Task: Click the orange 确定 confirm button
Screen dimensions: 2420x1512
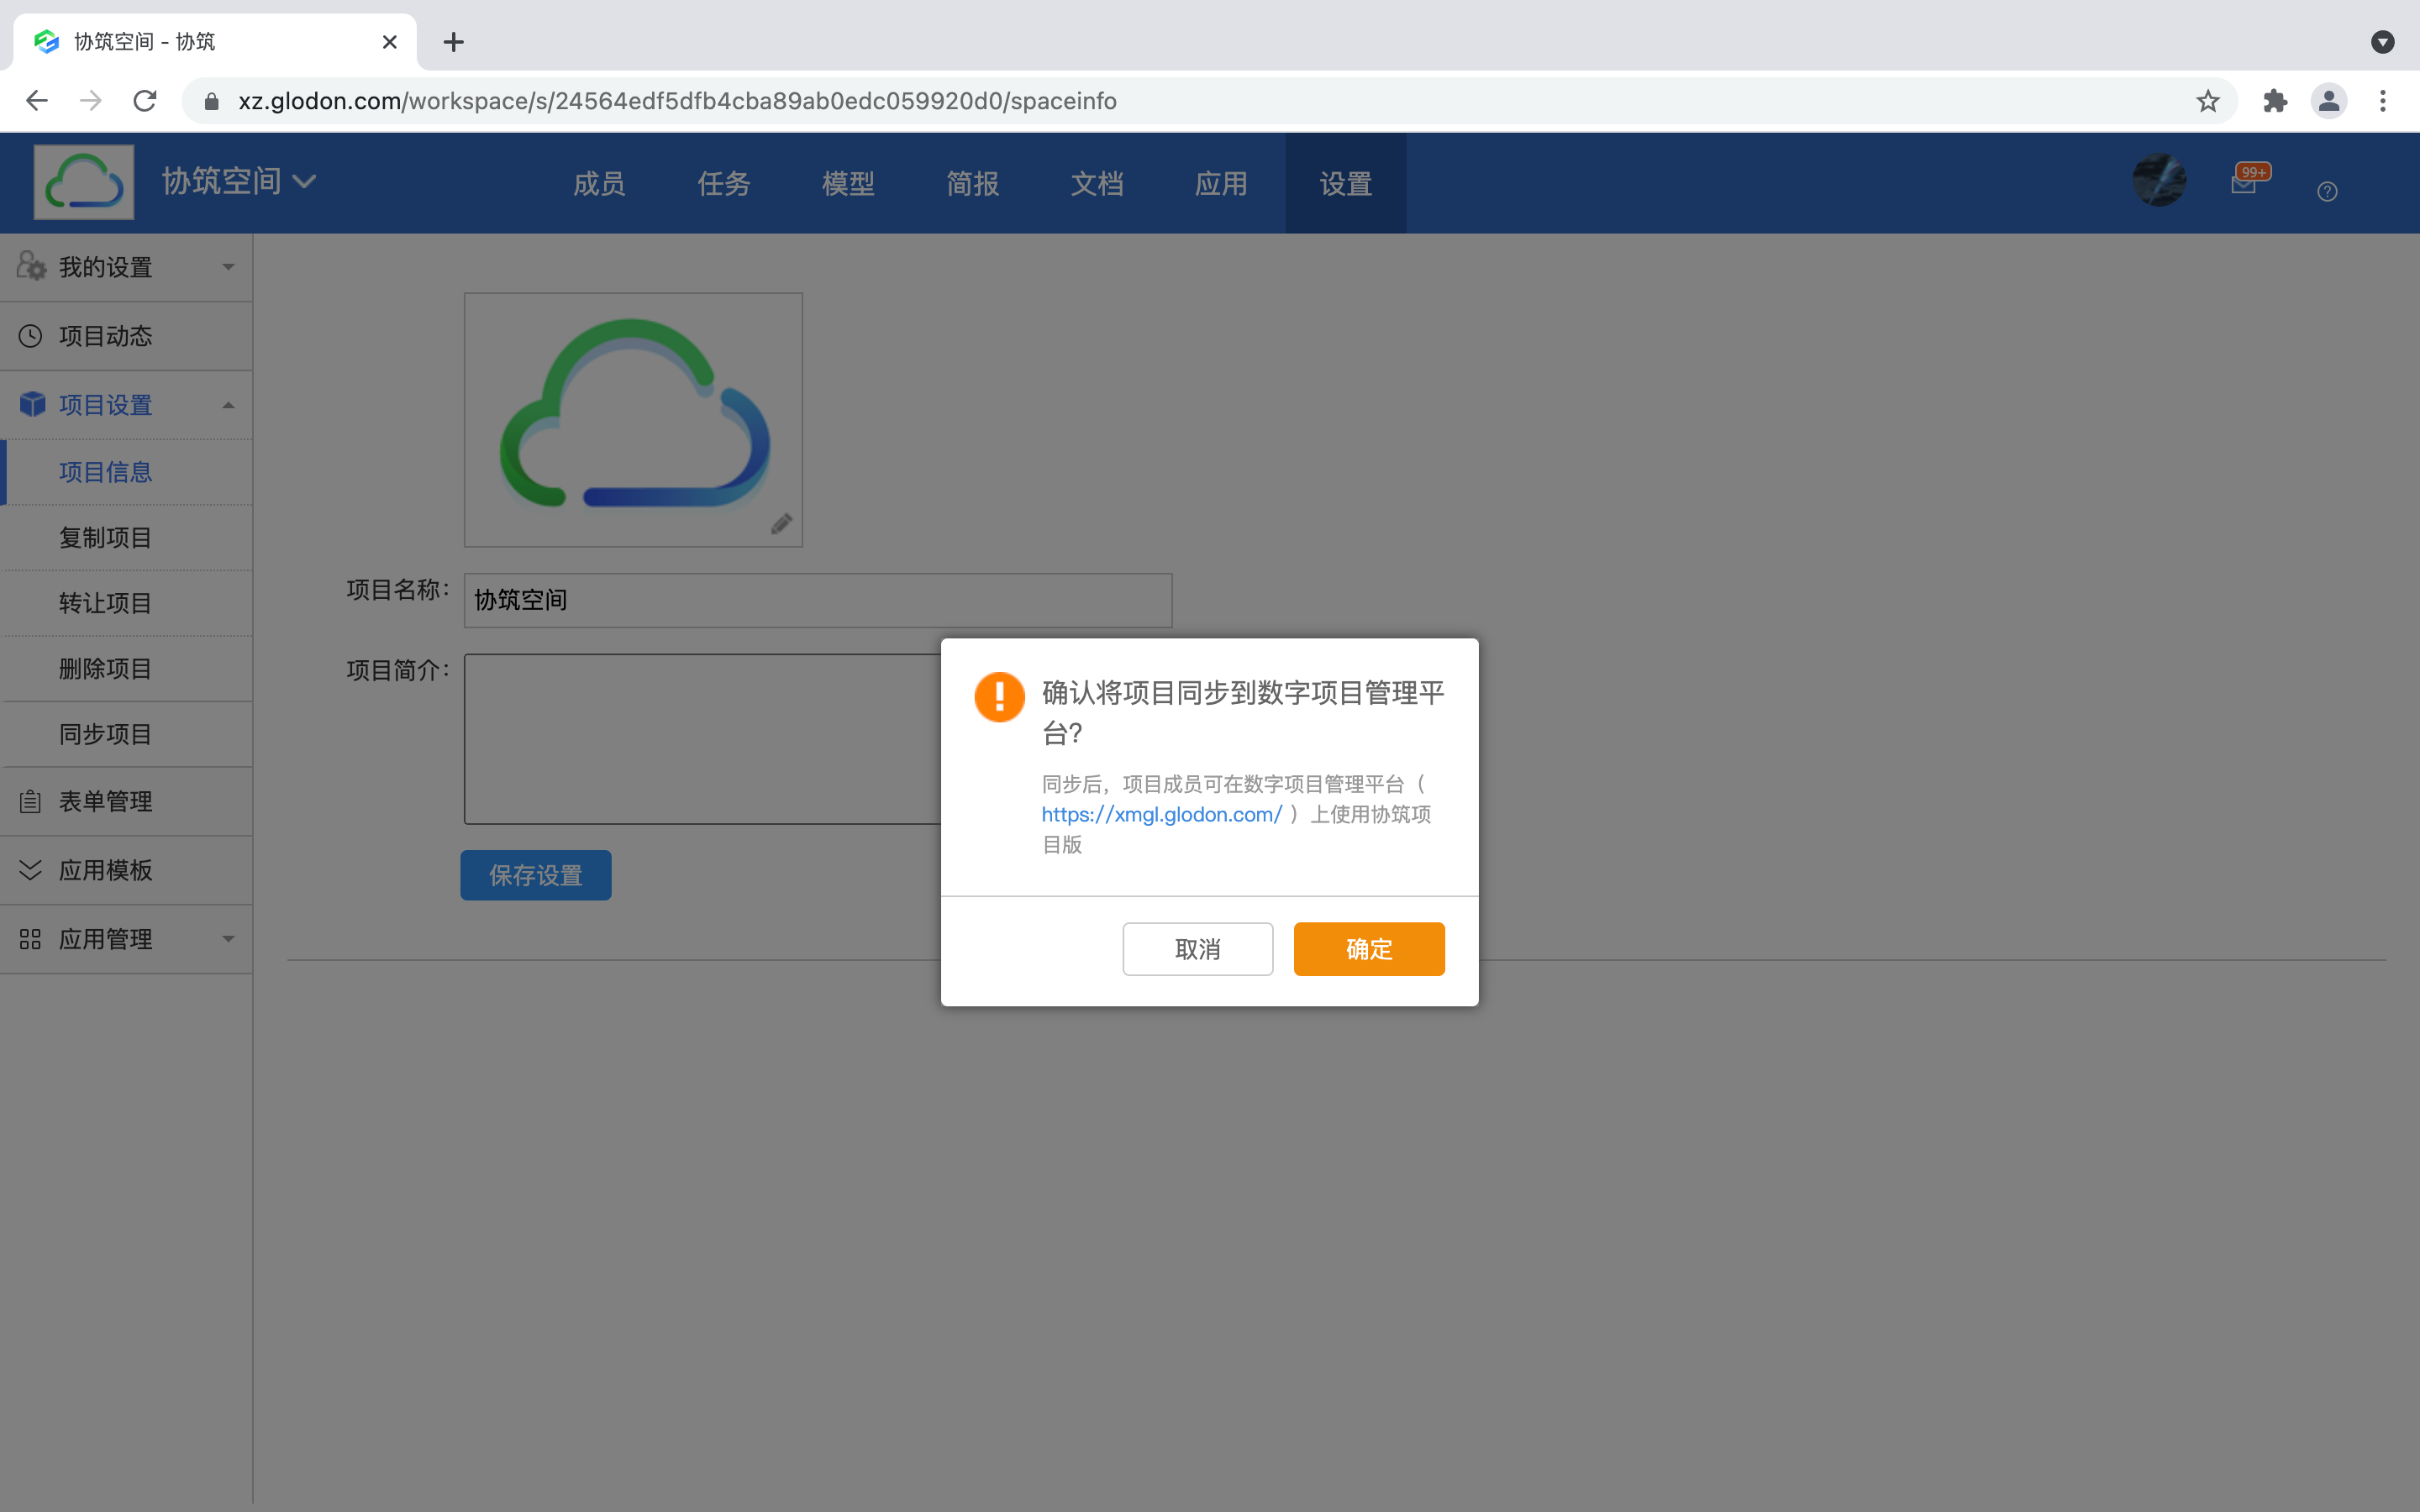Action: [1368, 948]
